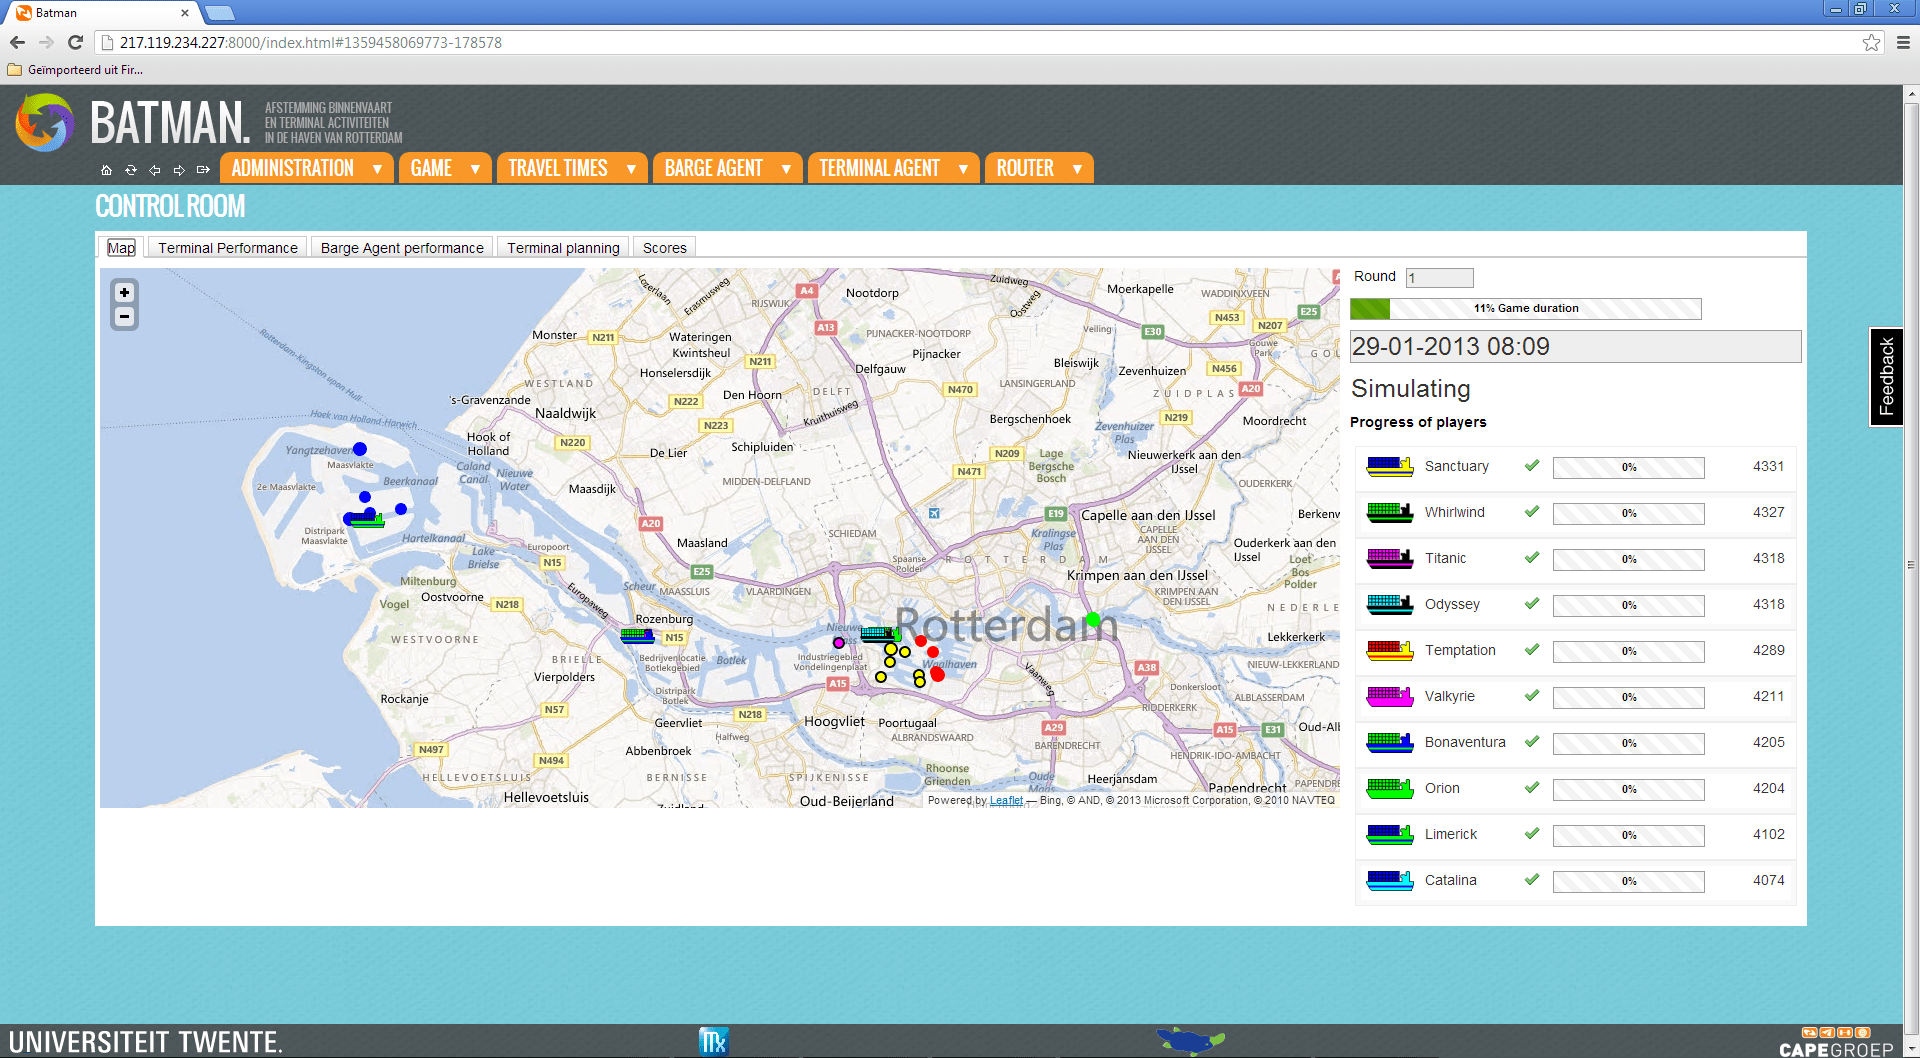Click Bonaventura's score 4205
Screen dimensions: 1920x1058
coord(1769,742)
